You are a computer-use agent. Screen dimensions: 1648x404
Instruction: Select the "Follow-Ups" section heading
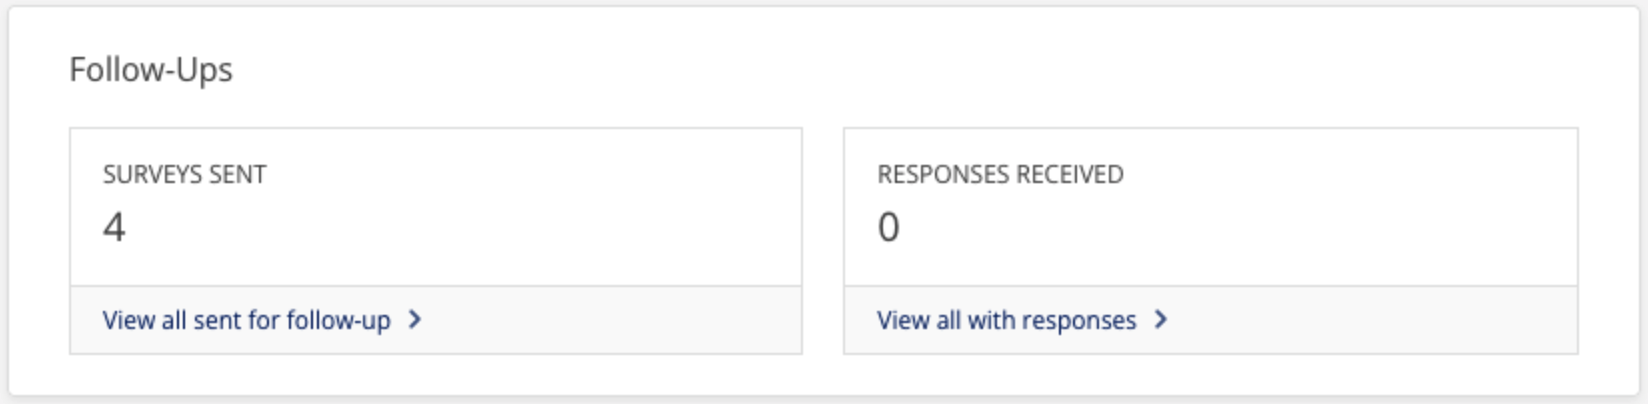click(151, 70)
